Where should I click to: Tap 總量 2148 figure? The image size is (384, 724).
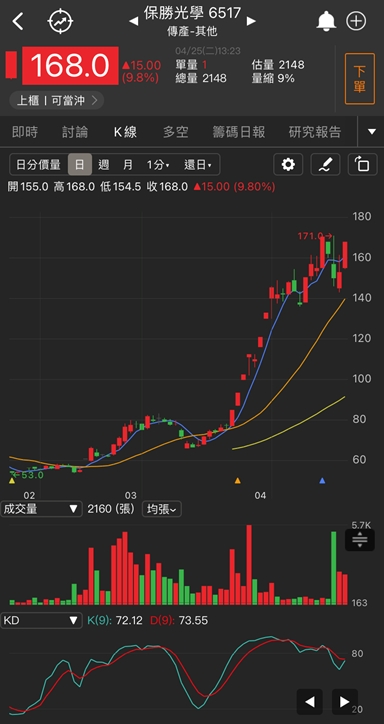point(201,78)
